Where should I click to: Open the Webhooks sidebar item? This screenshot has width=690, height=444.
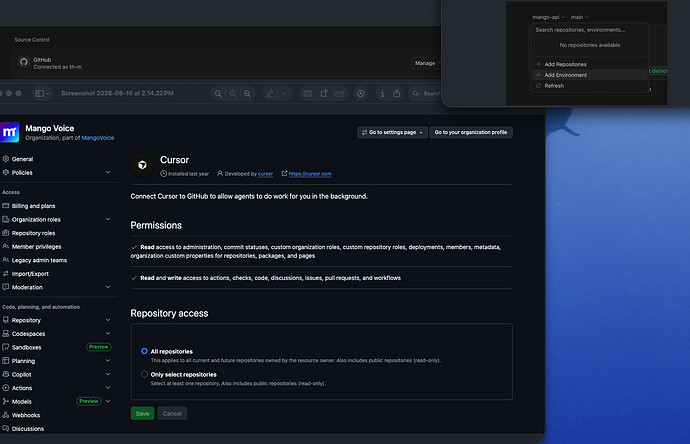(x=26, y=415)
